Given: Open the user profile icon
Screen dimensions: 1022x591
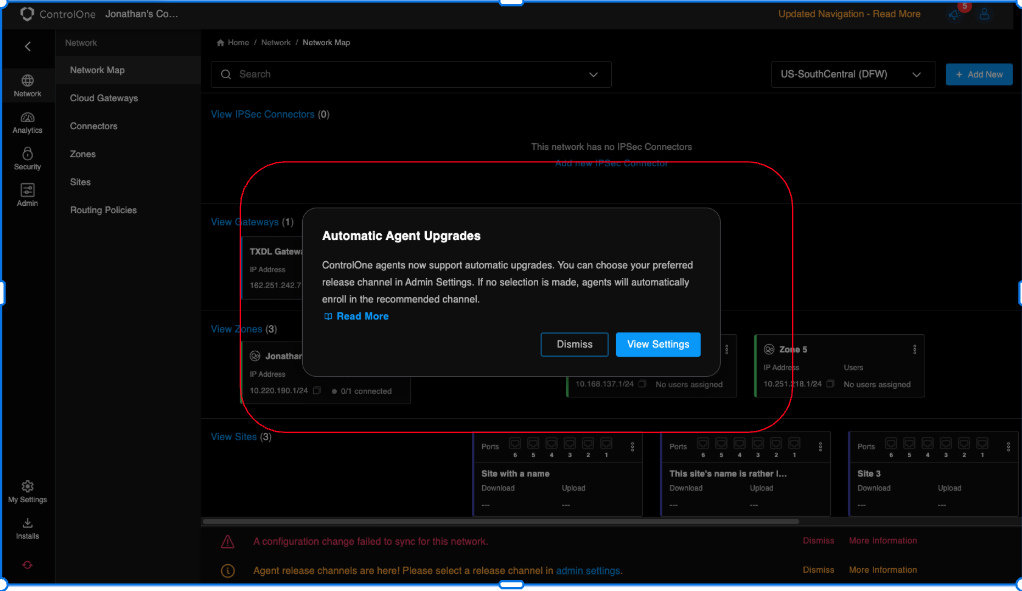Looking at the screenshot, I should (985, 14).
